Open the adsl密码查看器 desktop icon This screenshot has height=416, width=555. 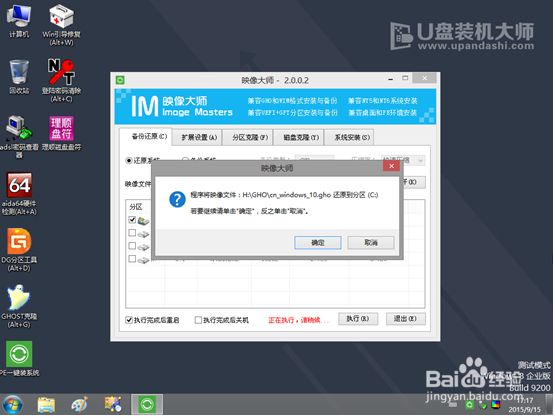click(19, 136)
